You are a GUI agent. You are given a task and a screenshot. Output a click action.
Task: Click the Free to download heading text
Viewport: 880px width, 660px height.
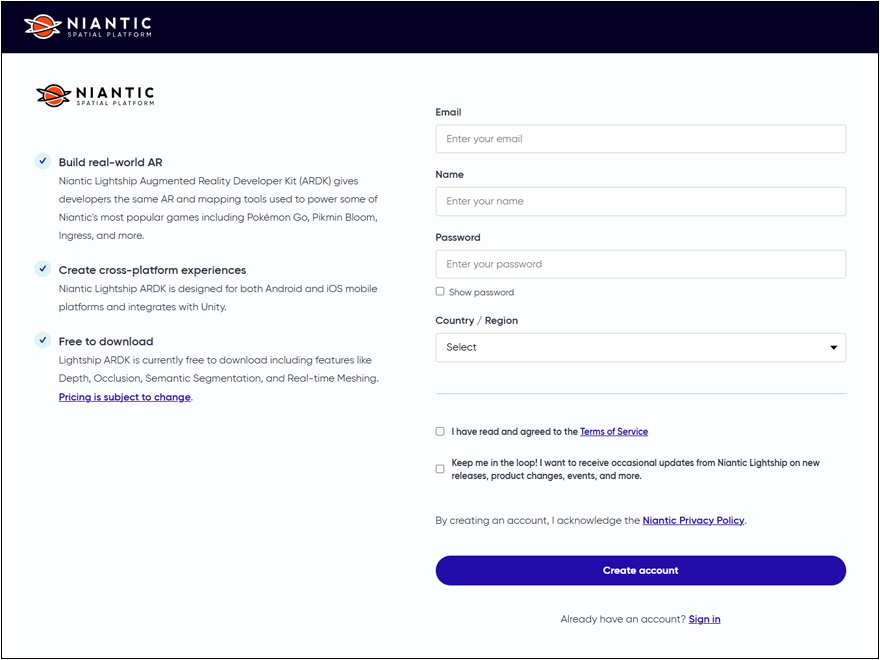pos(106,341)
